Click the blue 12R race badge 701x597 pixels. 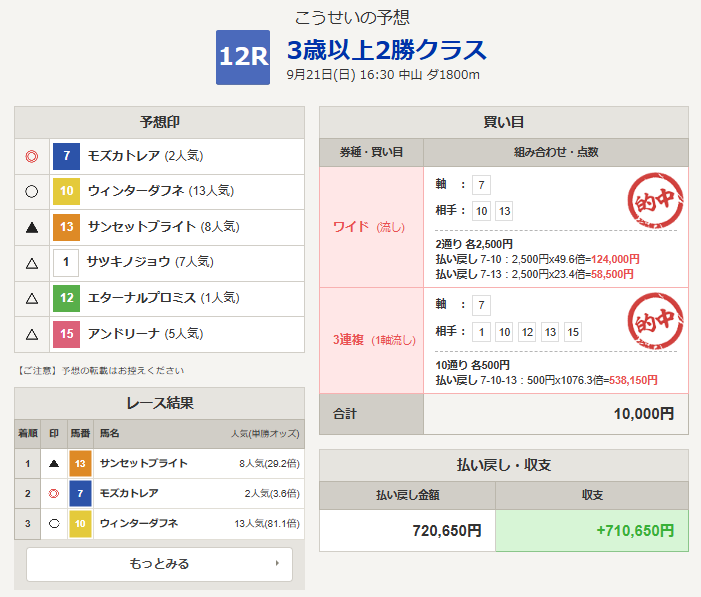243,57
